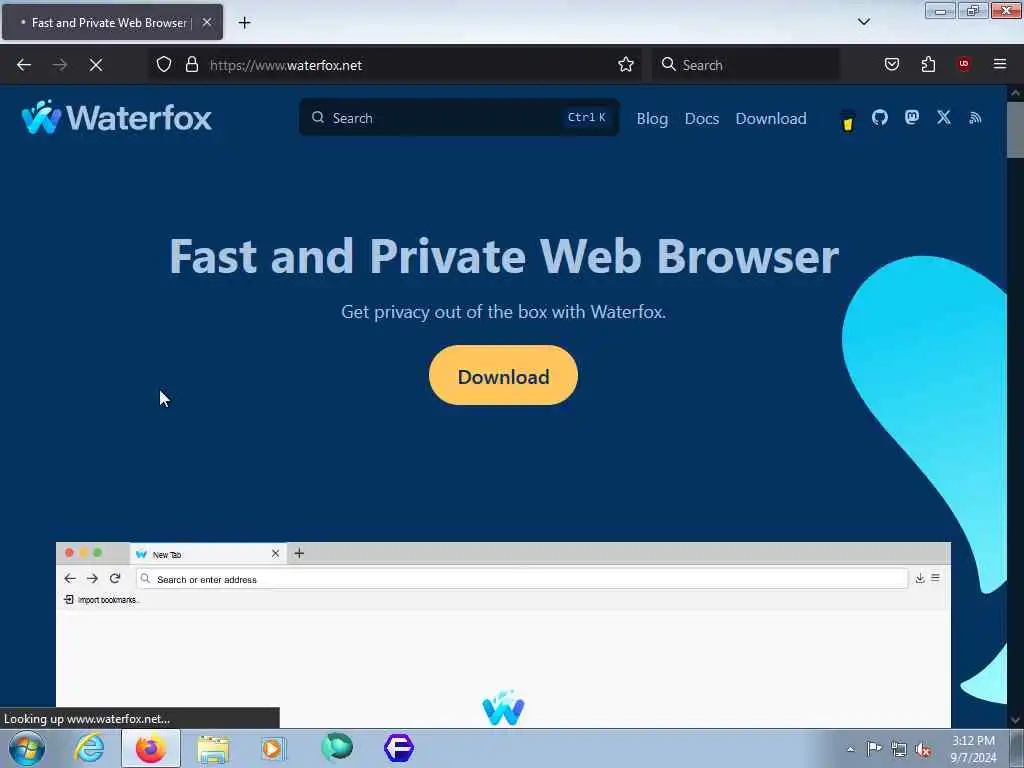Click the padlock site security icon

191,64
